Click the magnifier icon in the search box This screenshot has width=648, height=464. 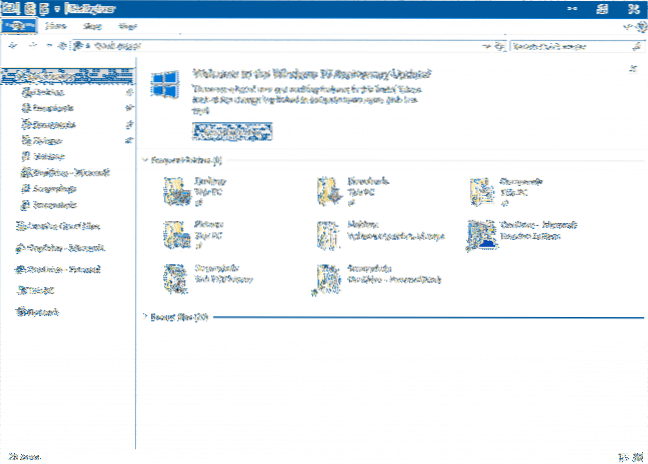636,46
